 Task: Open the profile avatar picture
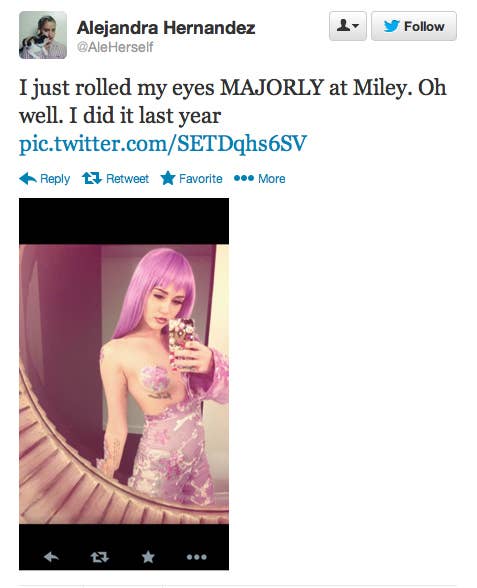43,35
